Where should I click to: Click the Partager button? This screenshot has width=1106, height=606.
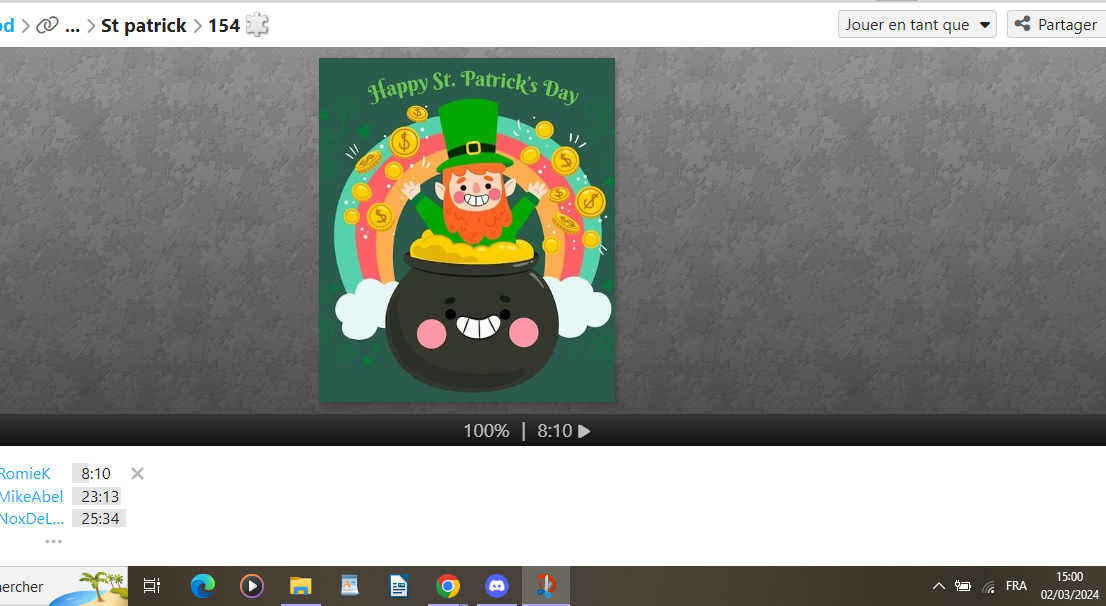[1056, 25]
